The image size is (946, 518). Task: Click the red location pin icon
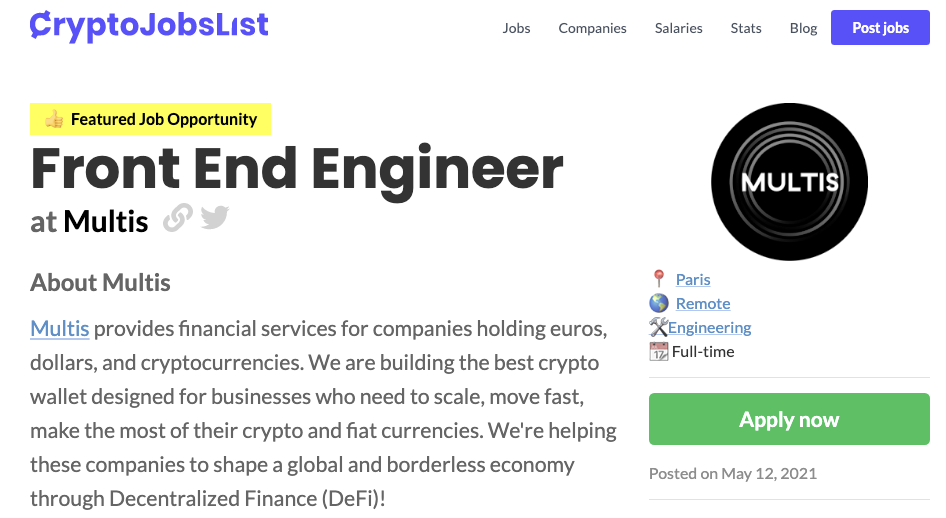(659, 279)
